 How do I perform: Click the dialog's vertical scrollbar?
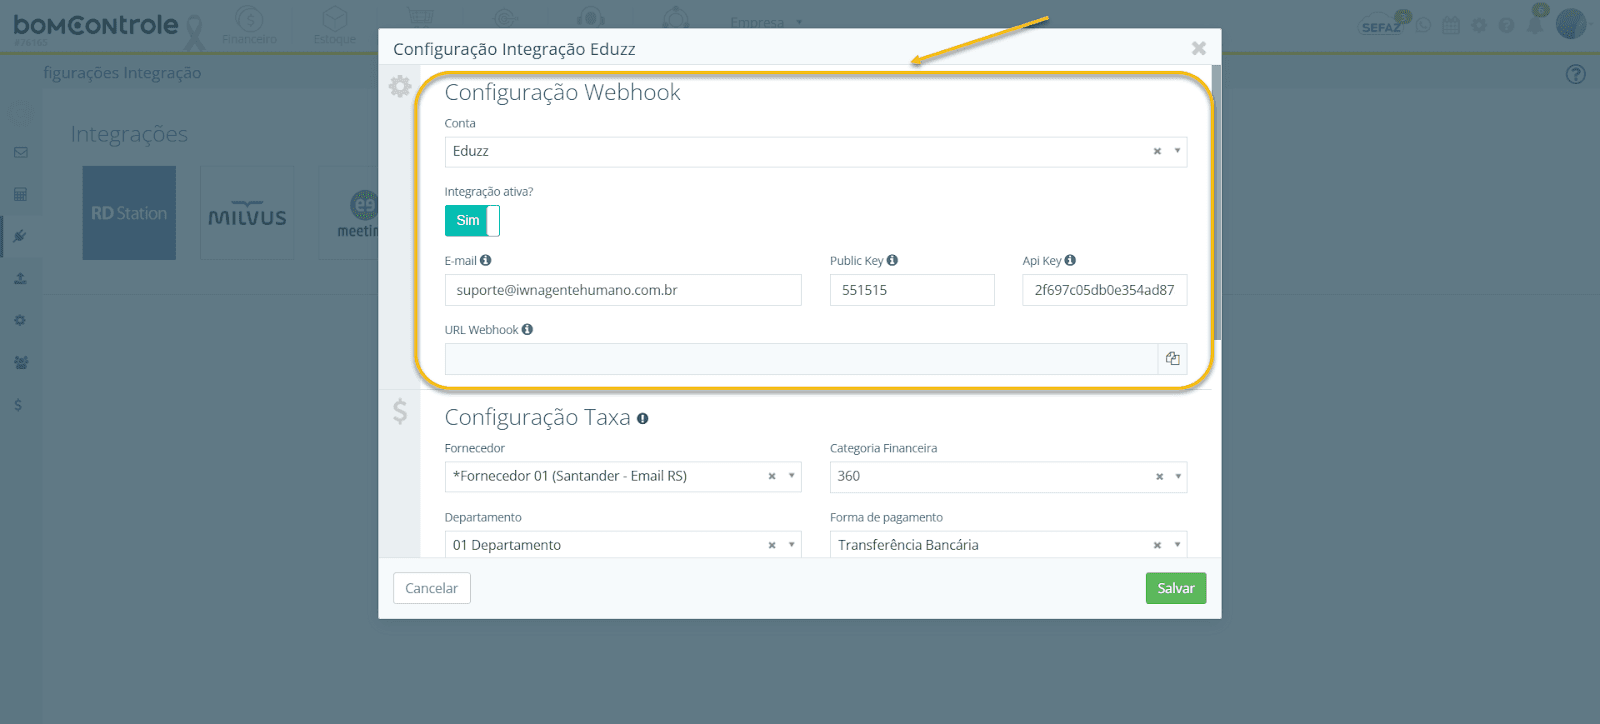(1216, 203)
